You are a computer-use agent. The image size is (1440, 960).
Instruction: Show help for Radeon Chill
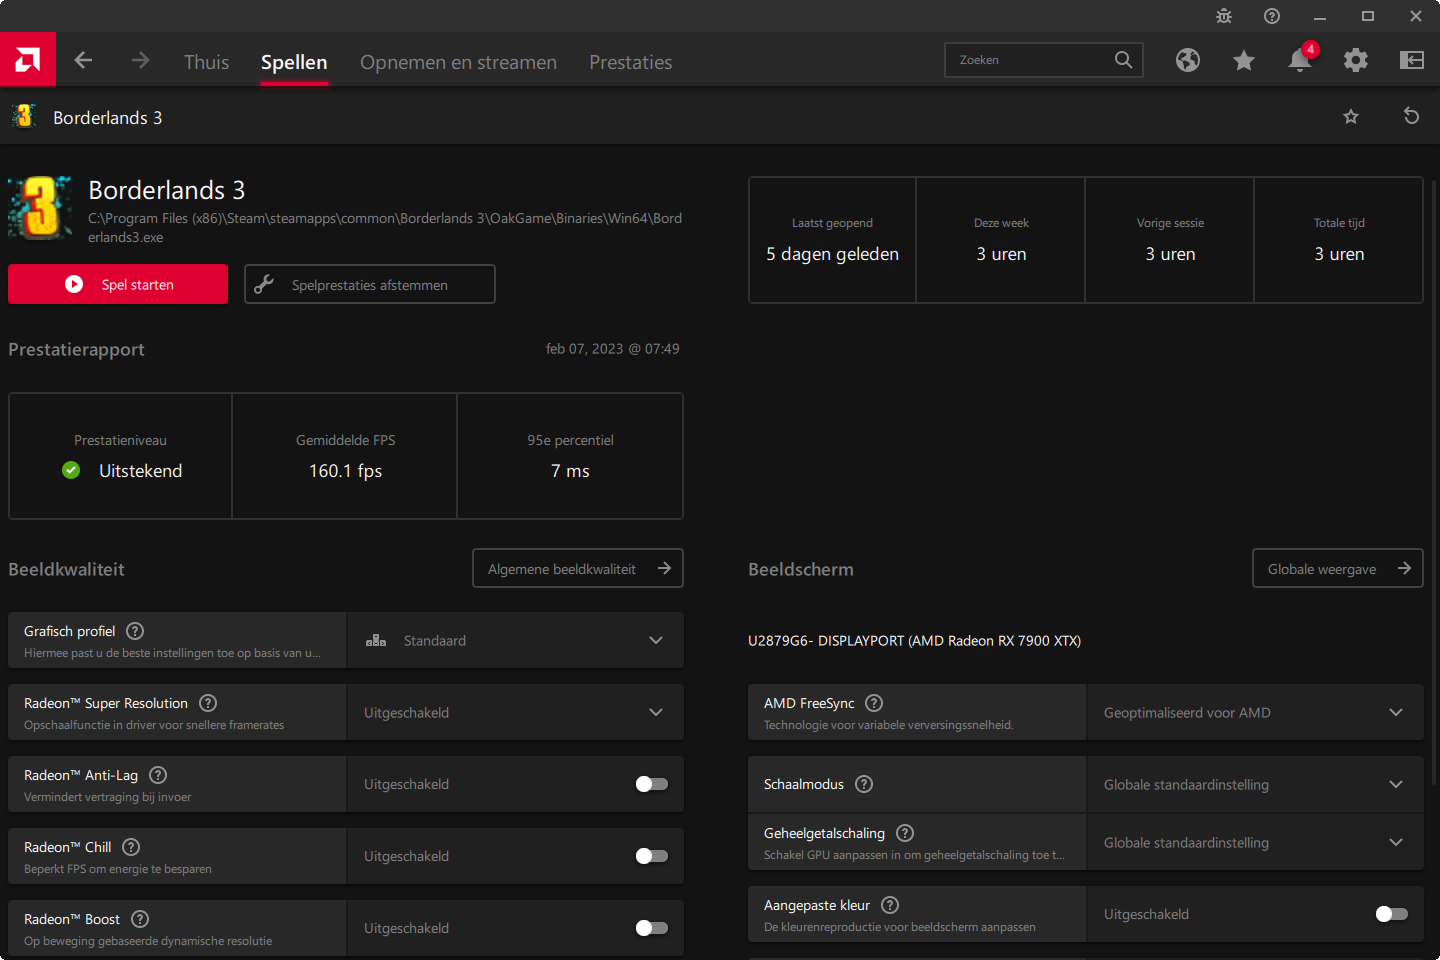point(131,847)
